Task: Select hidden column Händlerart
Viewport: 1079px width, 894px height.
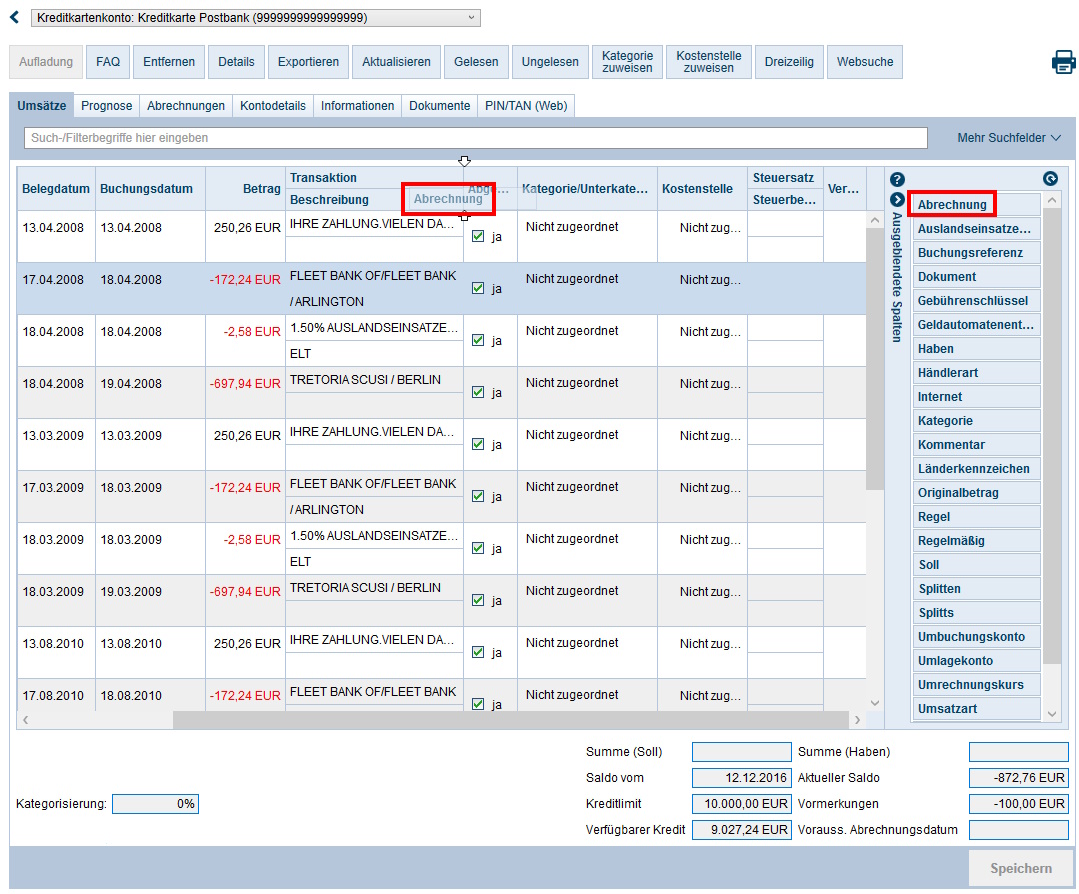Action: click(976, 373)
